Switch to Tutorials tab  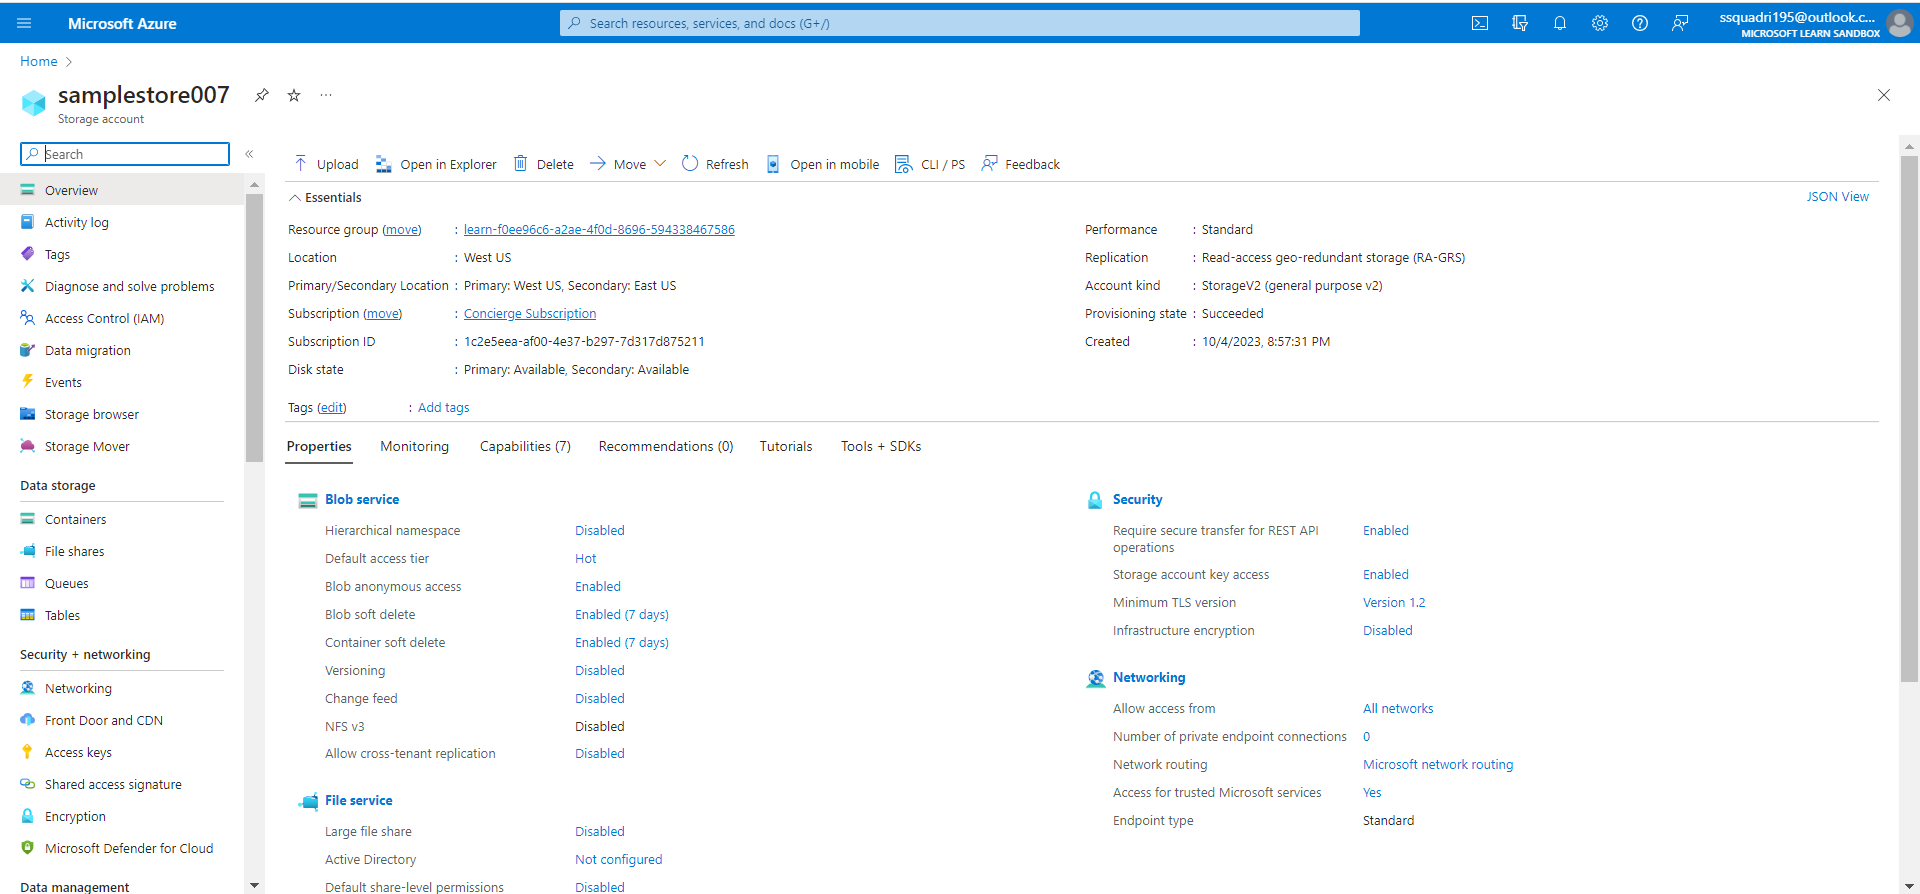[x=786, y=446]
